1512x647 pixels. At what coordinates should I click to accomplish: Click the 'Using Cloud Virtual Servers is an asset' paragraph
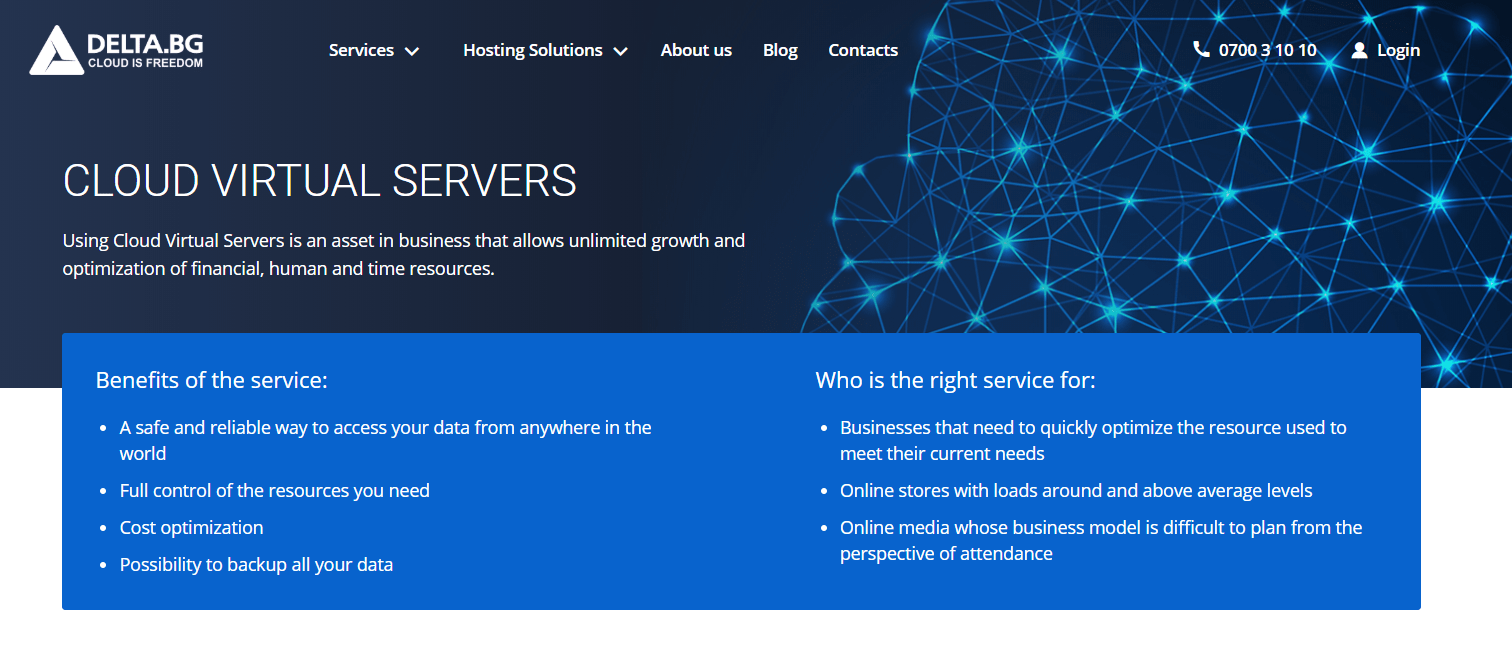[404, 255]
